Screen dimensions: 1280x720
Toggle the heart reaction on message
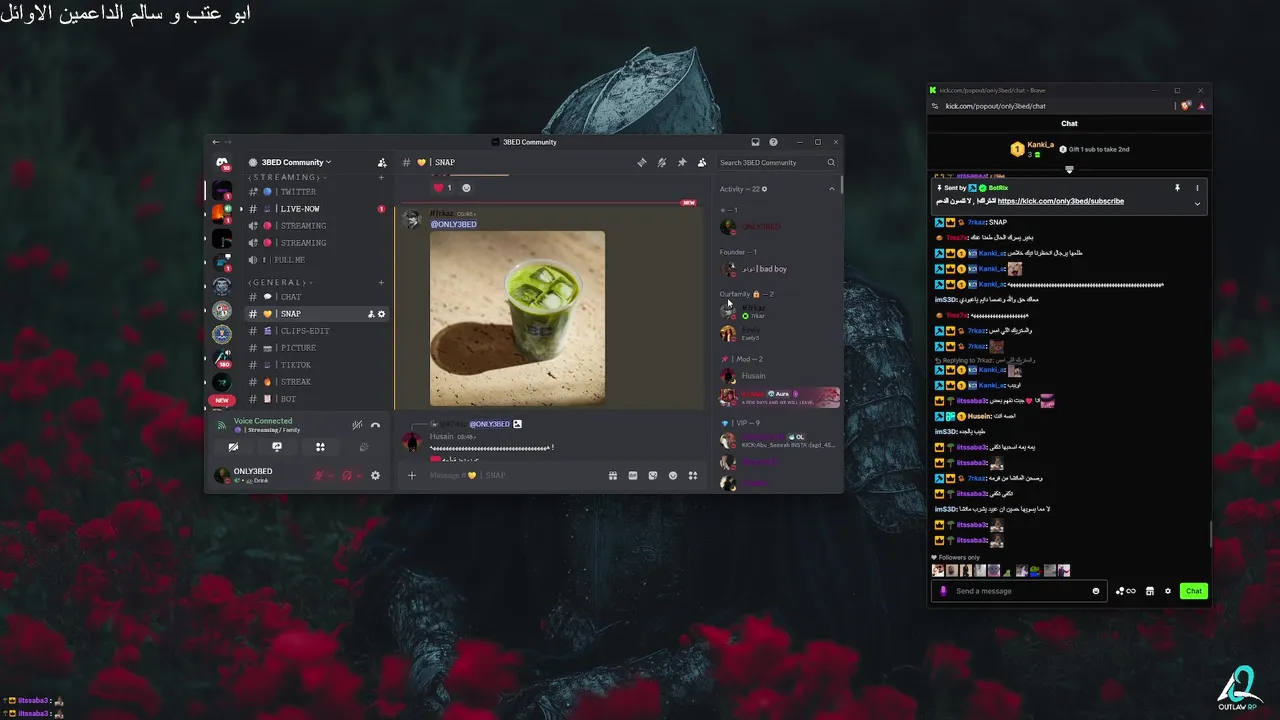tap(443, 188)
